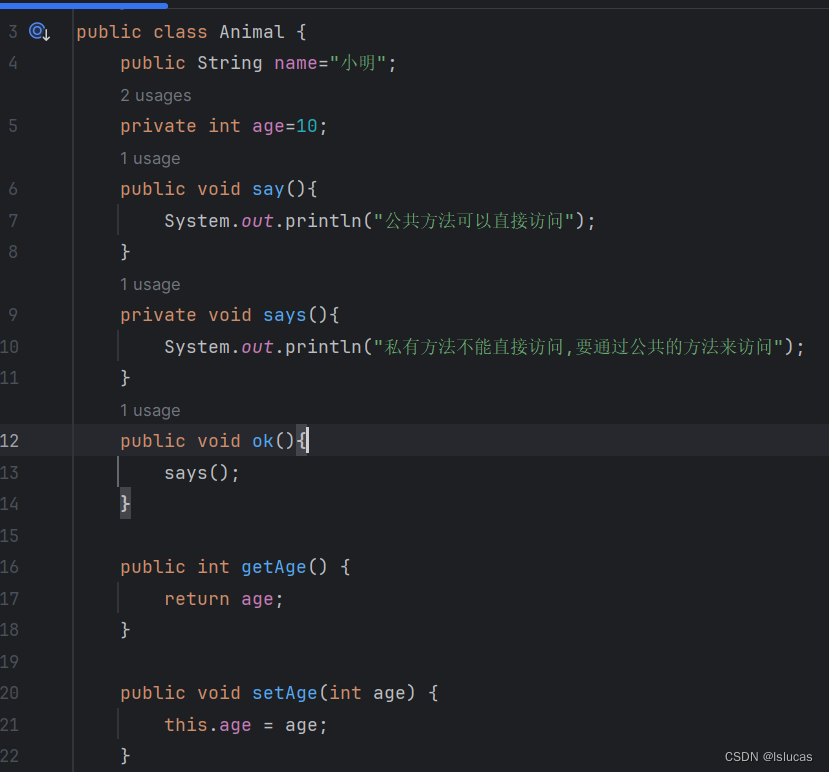Click line number 16 in the gutter

point(10,567)
